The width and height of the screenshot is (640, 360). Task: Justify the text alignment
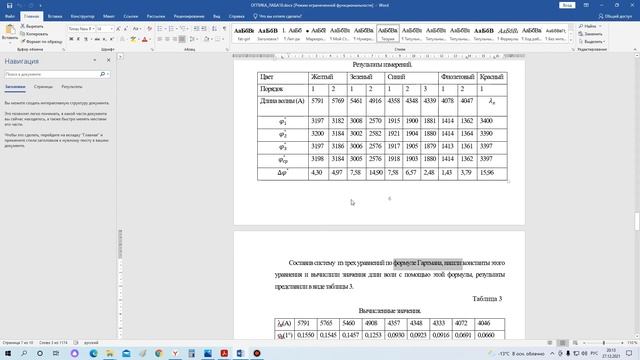point(182,39)
